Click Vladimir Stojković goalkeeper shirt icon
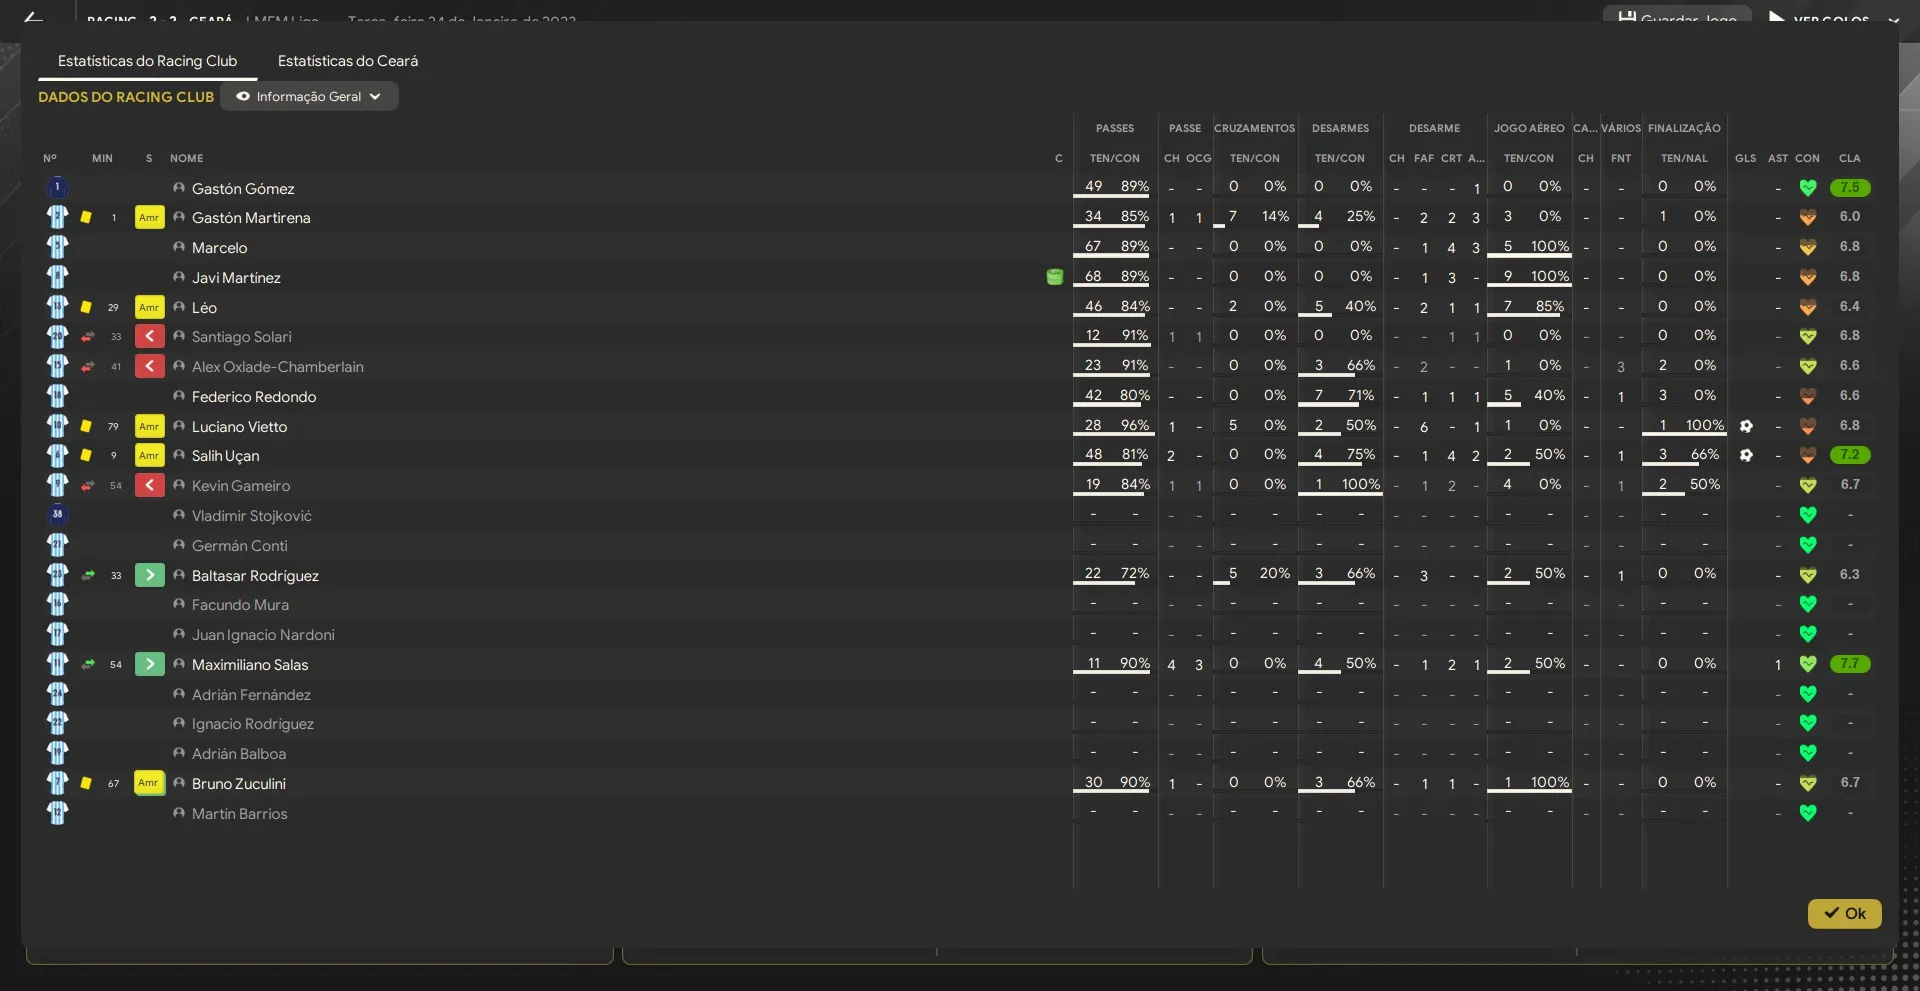The width and height of the screenshot is (1920, 991). (x=57, y=515)
